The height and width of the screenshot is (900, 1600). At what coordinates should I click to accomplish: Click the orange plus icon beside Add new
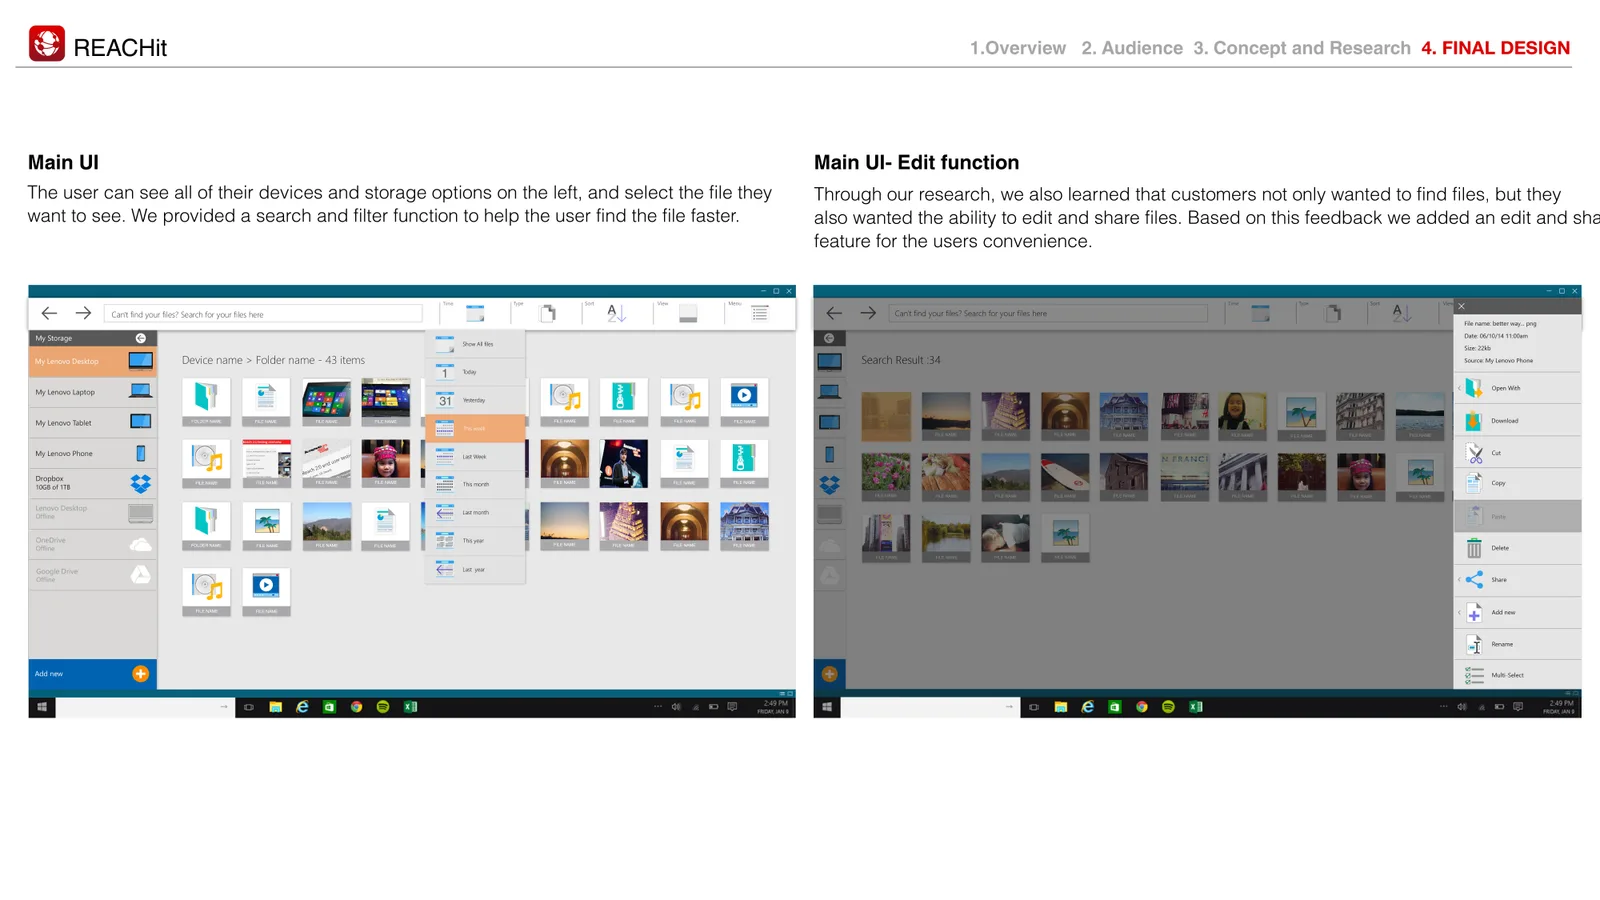tap(141, 674)
